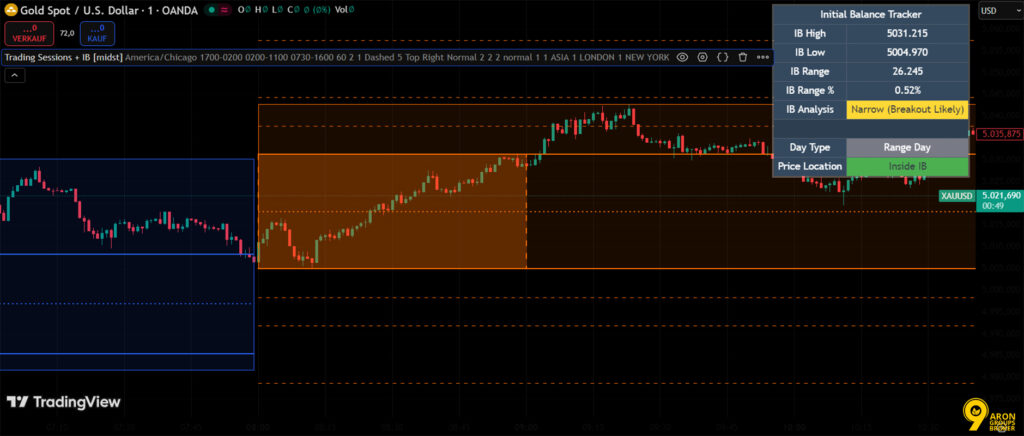Click the Day Type label cell

810,148
